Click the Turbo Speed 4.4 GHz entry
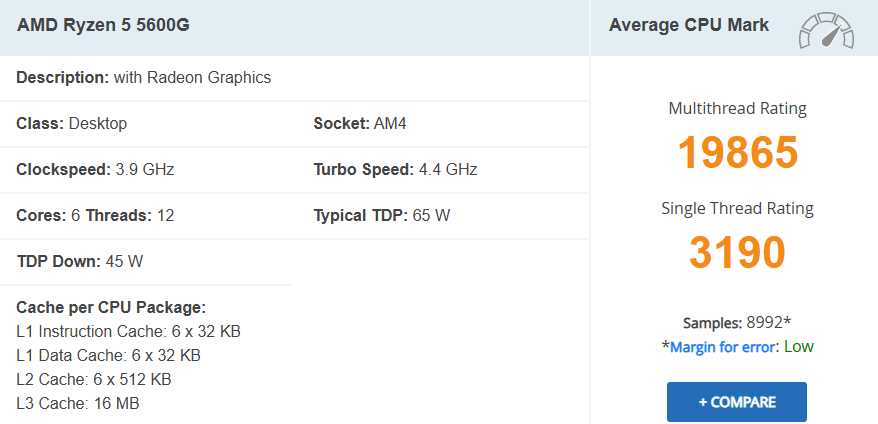This screenshot has height=424, width=878. (395, 169)
